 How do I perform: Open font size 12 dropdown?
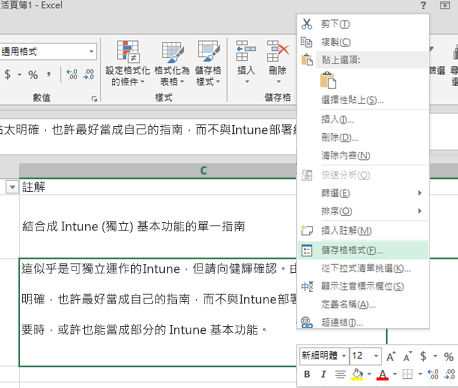point(376,356)
